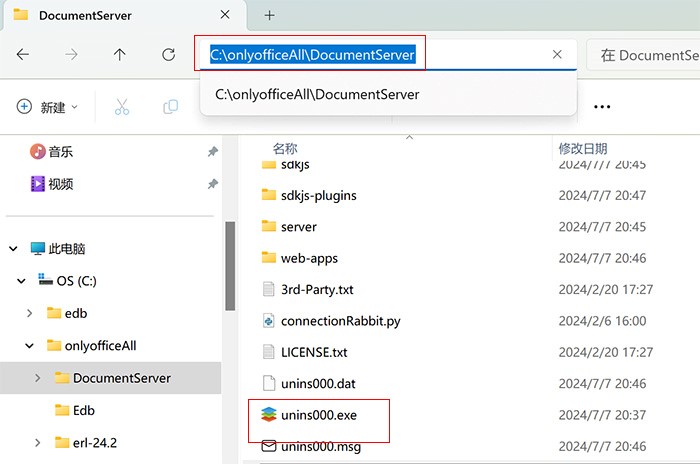Click the LICENSE.txt document icon
The height and width of the screenshot is (464, 700).
[x=269, y=351]
